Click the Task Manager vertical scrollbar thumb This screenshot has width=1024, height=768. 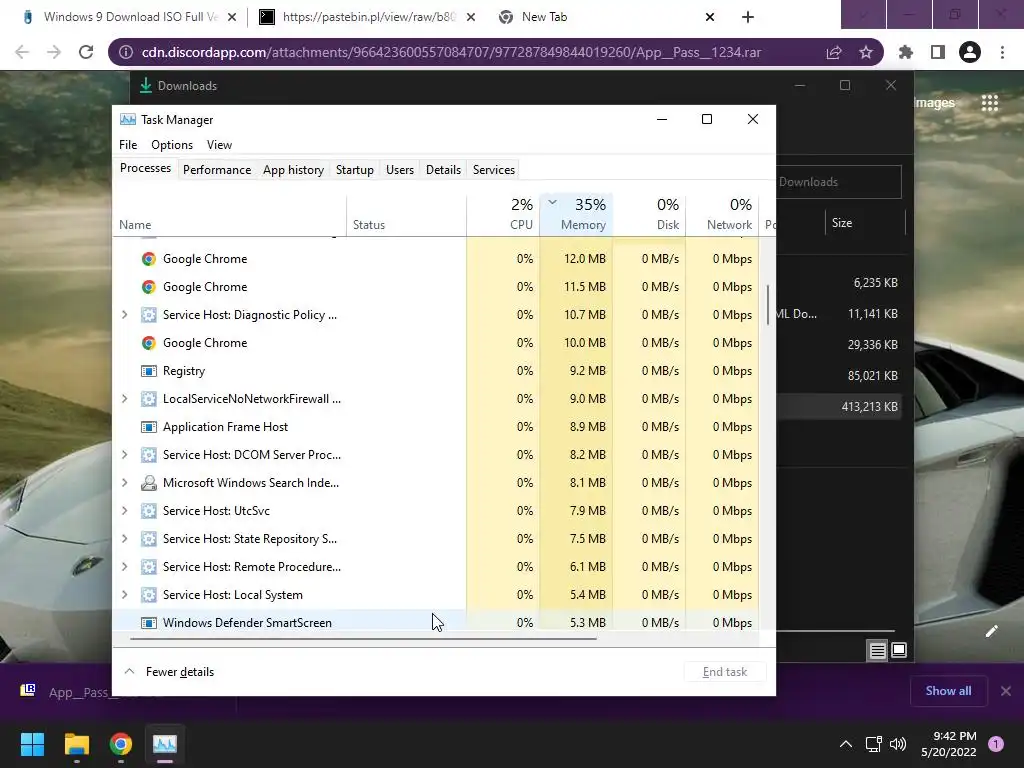[767, 304]
